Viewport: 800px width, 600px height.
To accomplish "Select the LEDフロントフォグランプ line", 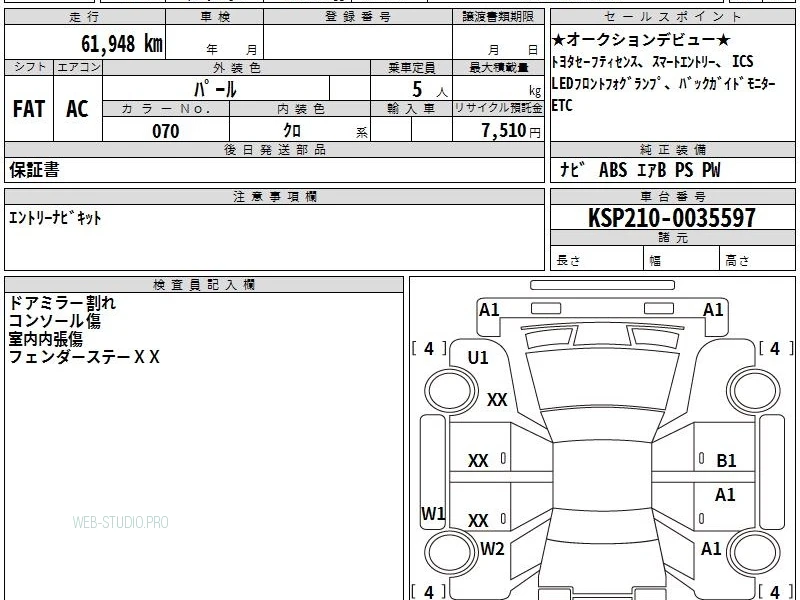I will tap(663, 83).
